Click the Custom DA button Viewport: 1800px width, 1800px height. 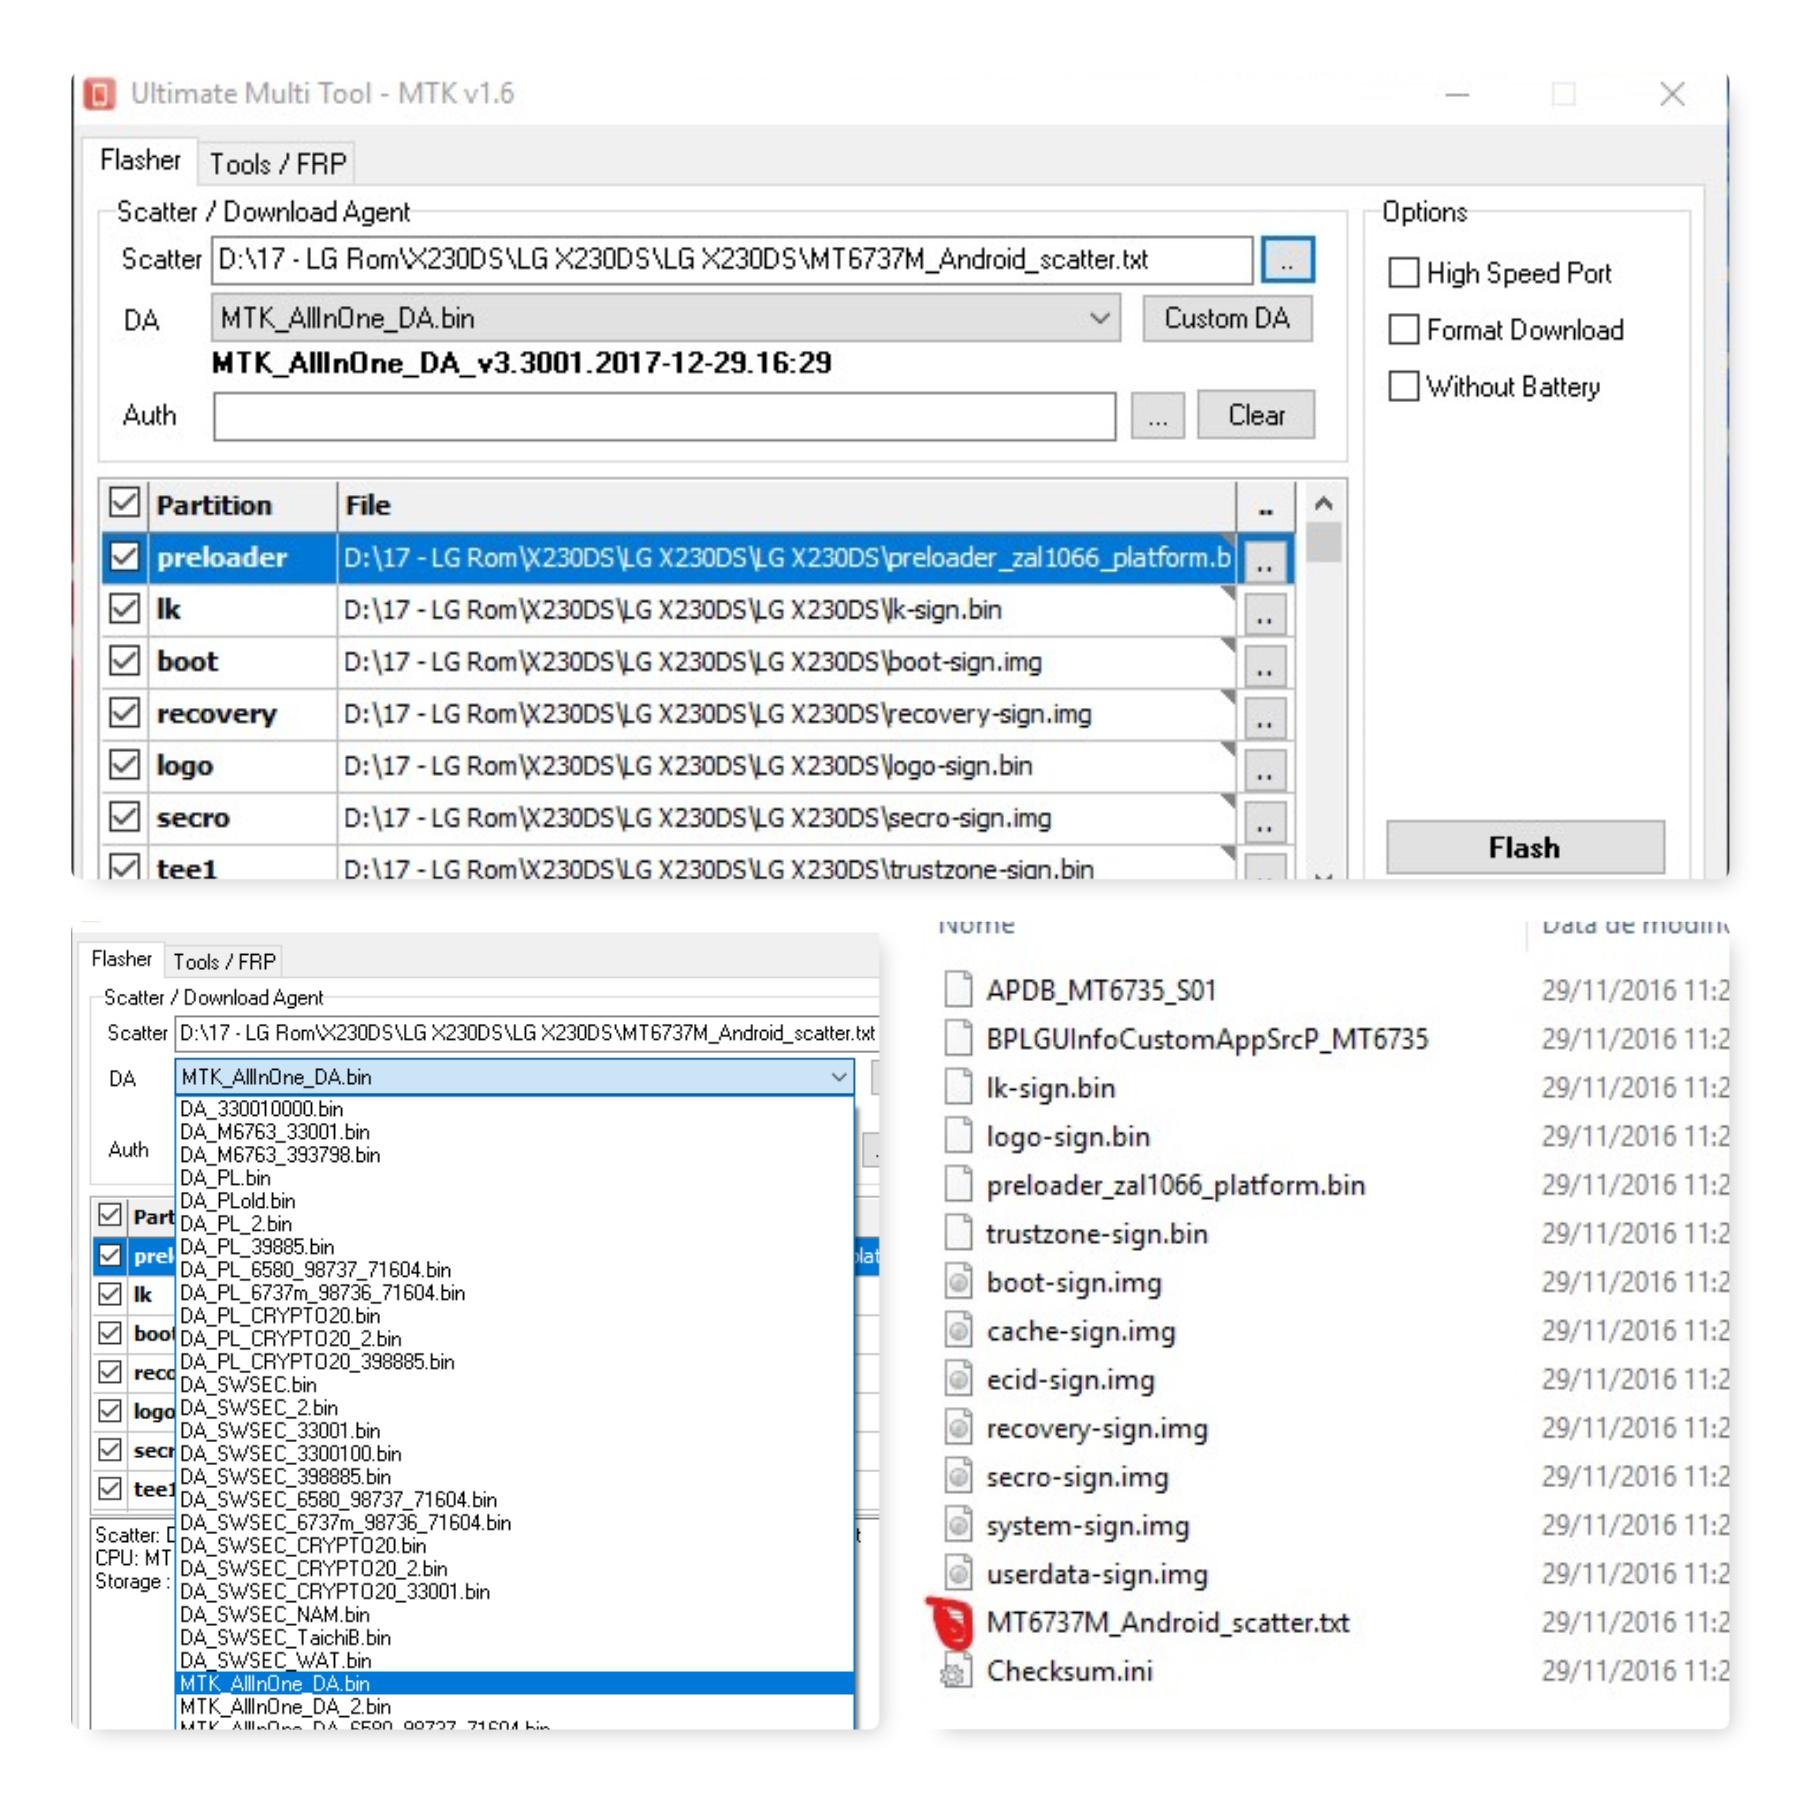(1227, 318)
